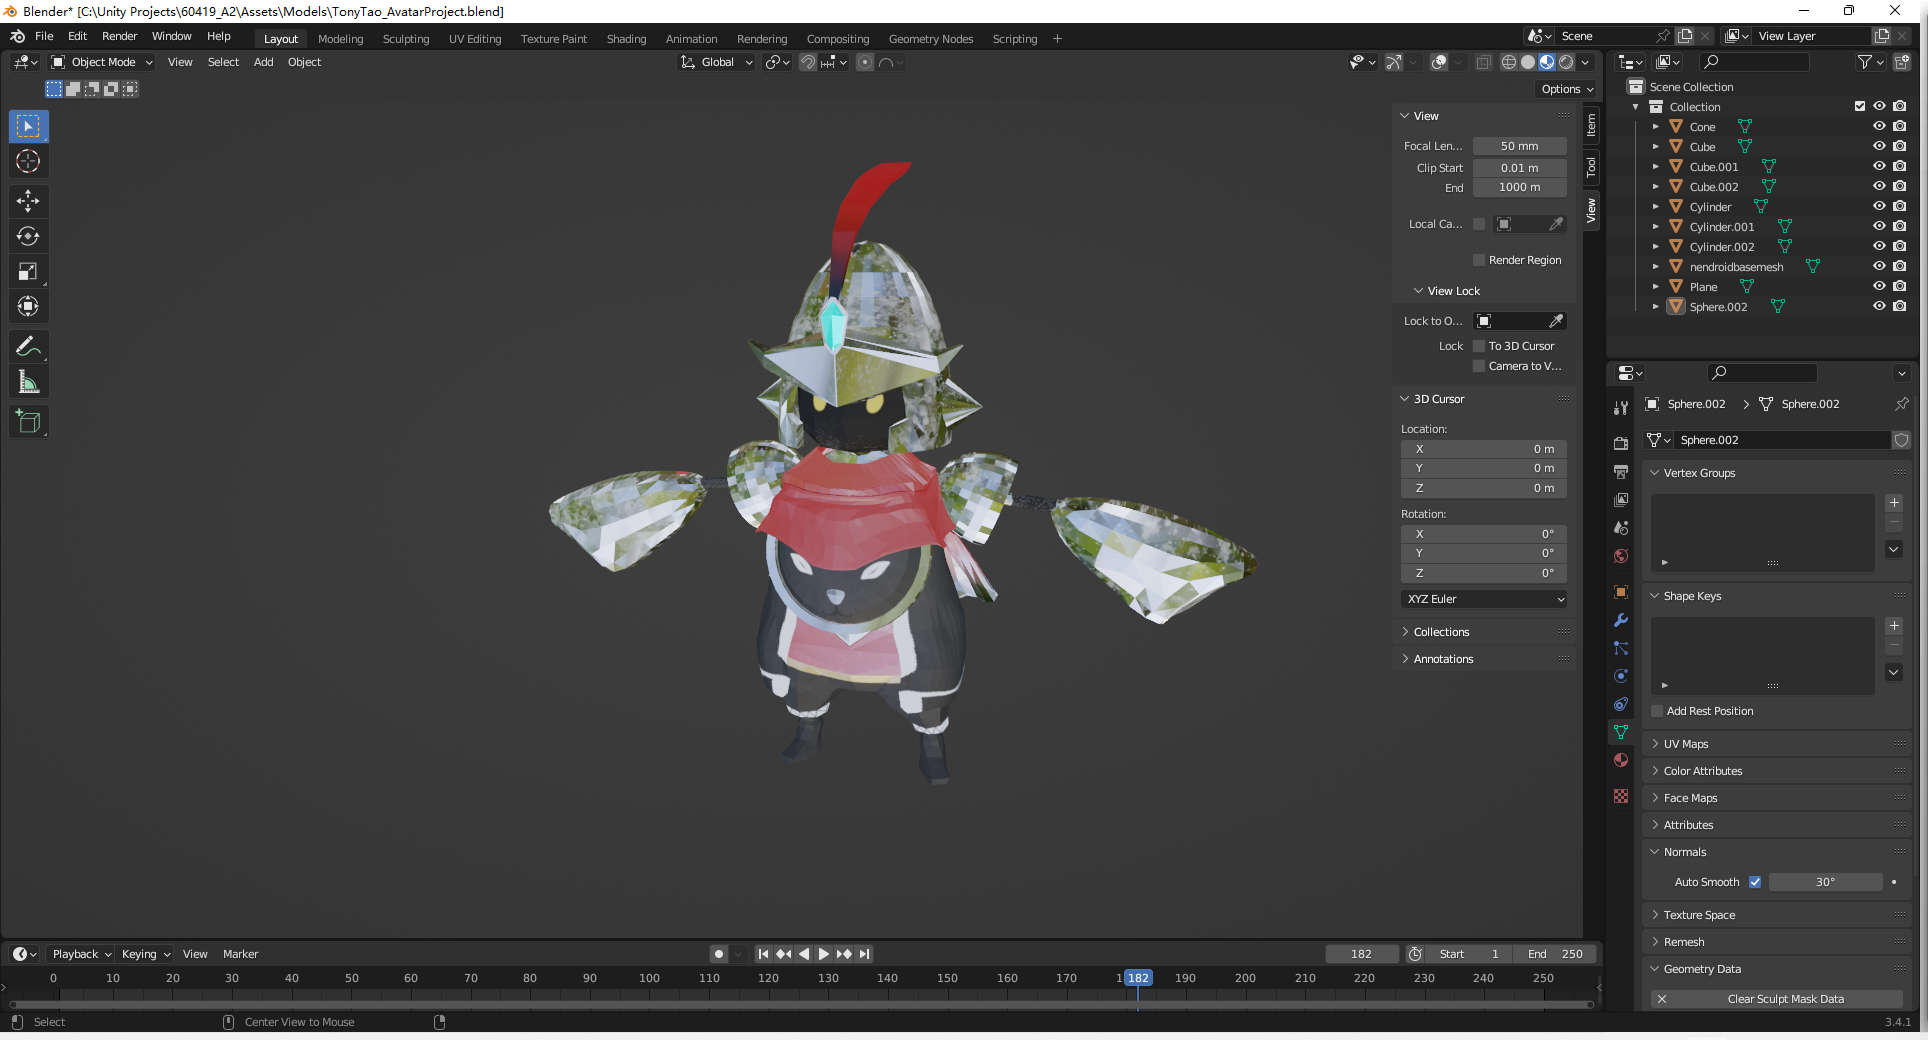Select the Move tool in the toolbar

(28, 201)
